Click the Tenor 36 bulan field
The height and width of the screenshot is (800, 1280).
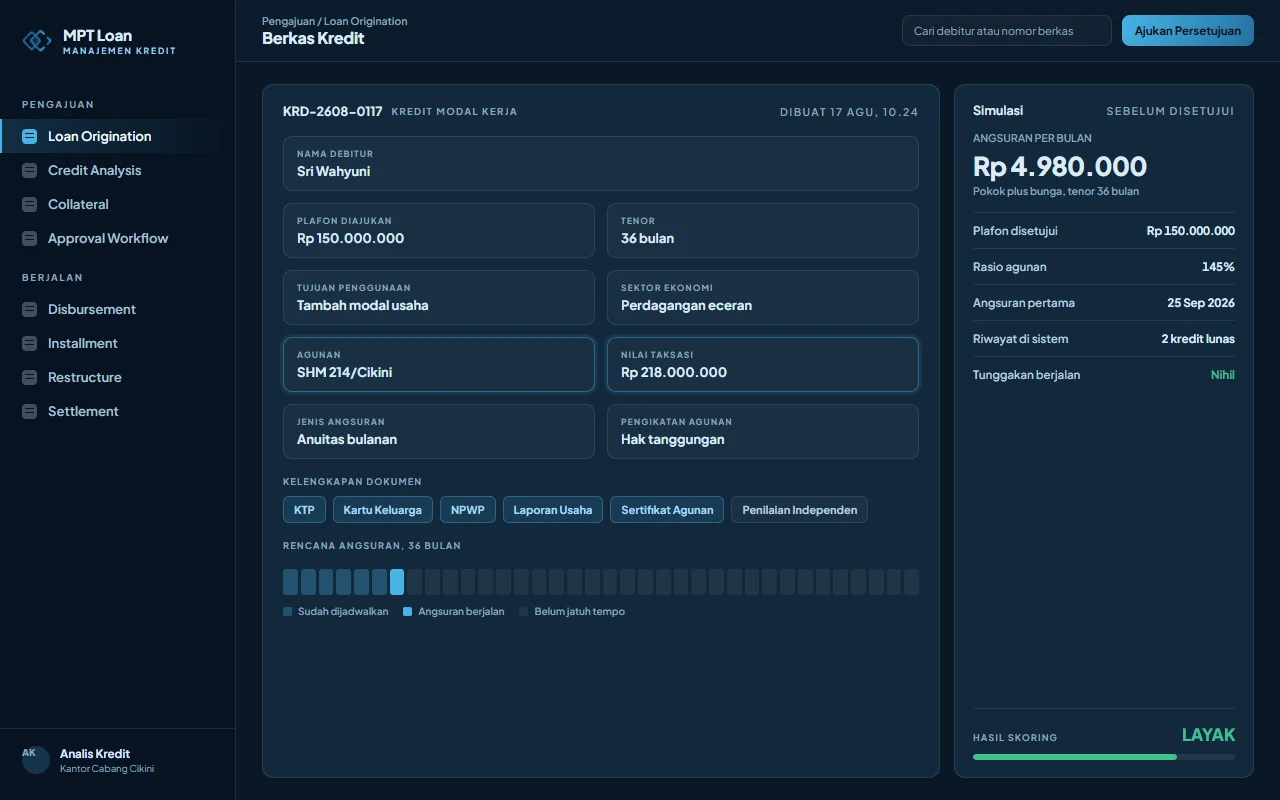coord(763,231)
